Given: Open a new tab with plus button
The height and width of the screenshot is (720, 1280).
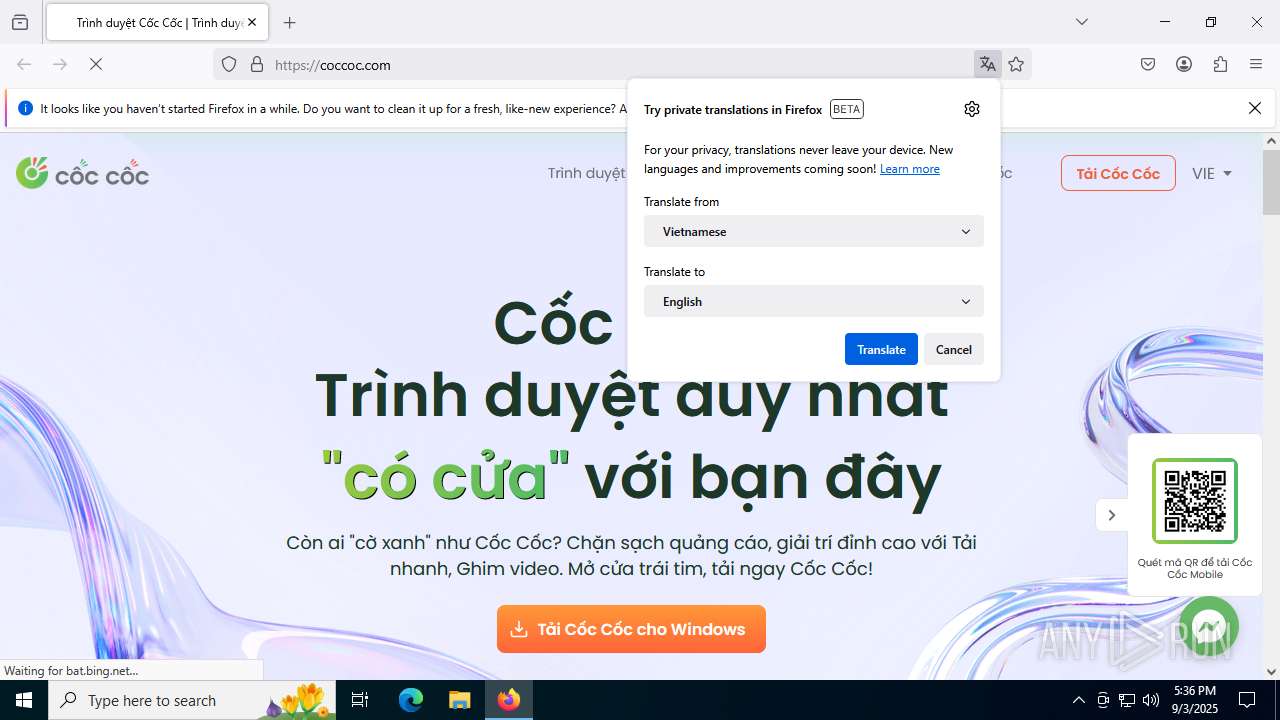Looking at the screenshot, I should (x=290, y=22).
